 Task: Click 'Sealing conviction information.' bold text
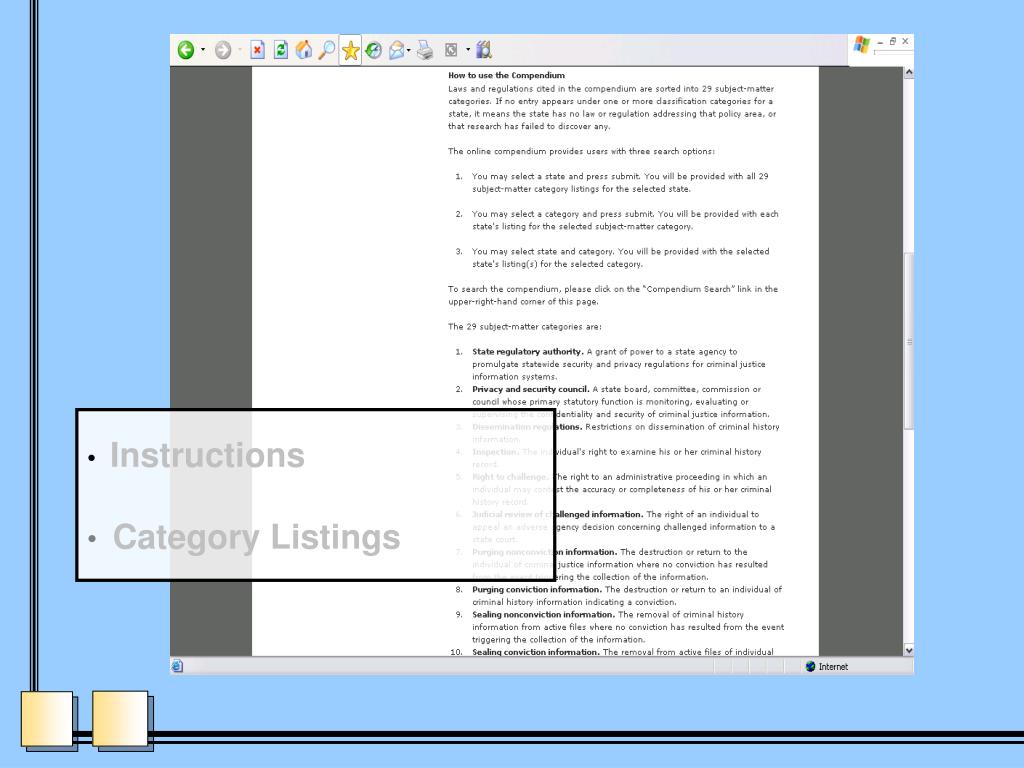(536, 652)
